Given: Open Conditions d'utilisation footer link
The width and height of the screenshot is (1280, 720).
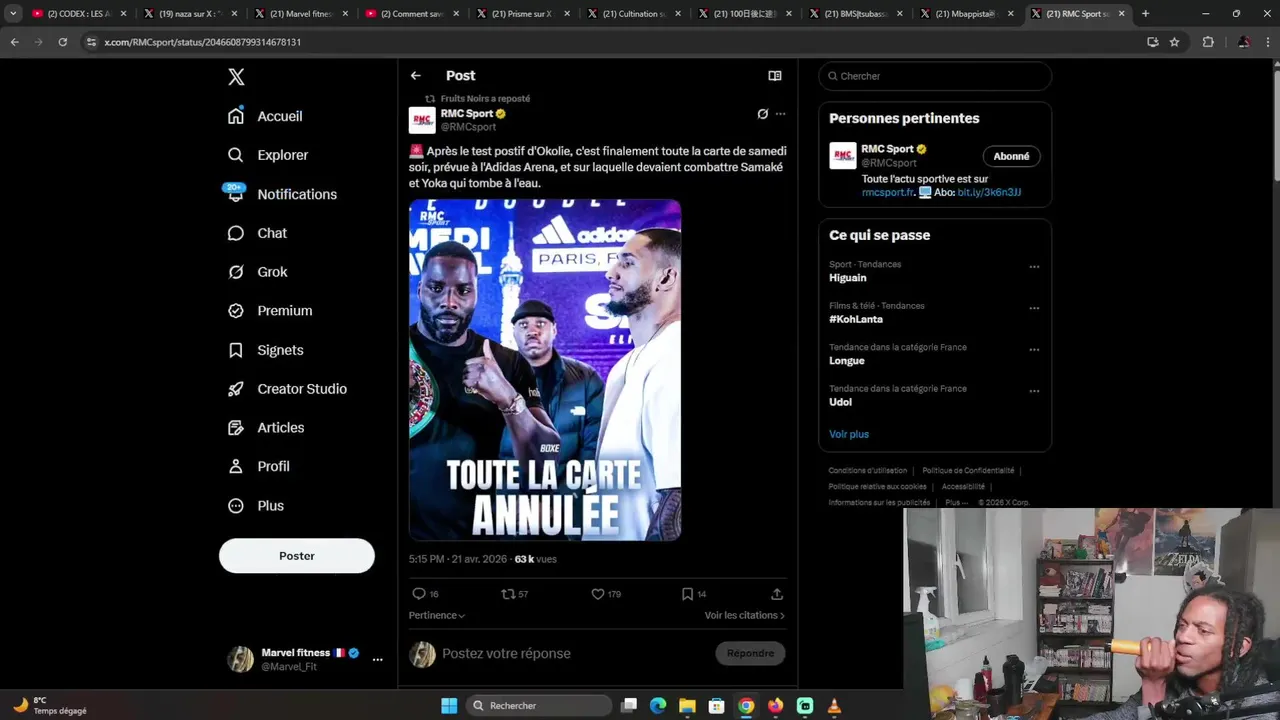Looking at the screenshot, I should (x=868, y=471).
